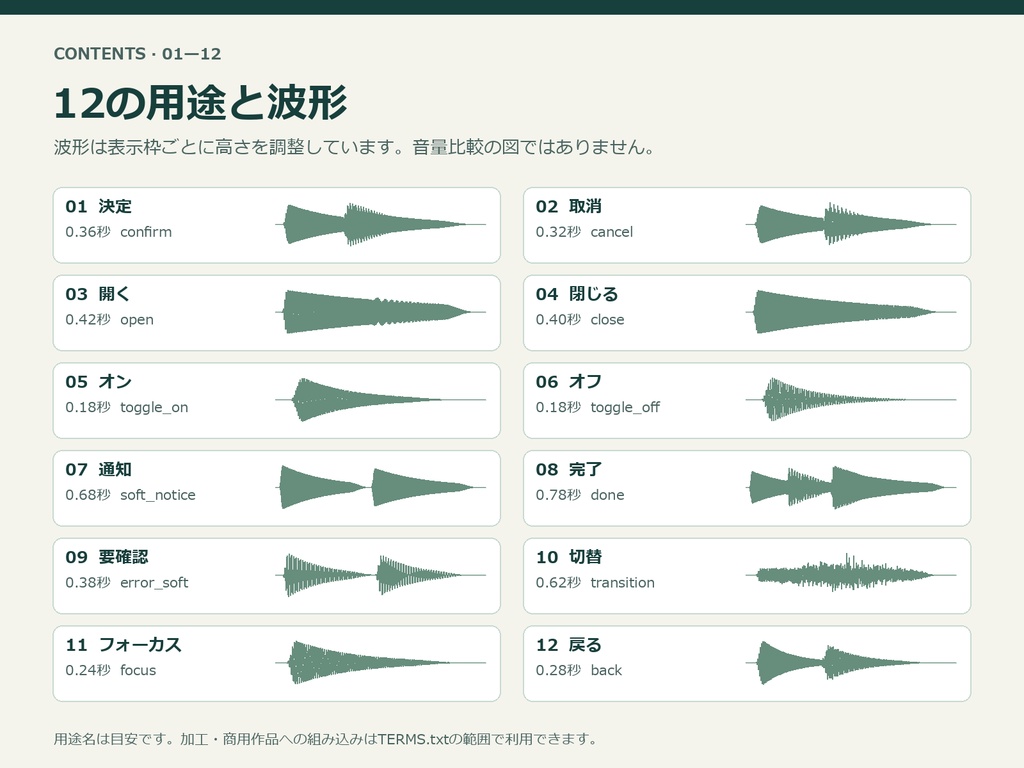Select the title "11 フォーカス"
Viewport: 1024px width, 768px height.
click(123, 645)
